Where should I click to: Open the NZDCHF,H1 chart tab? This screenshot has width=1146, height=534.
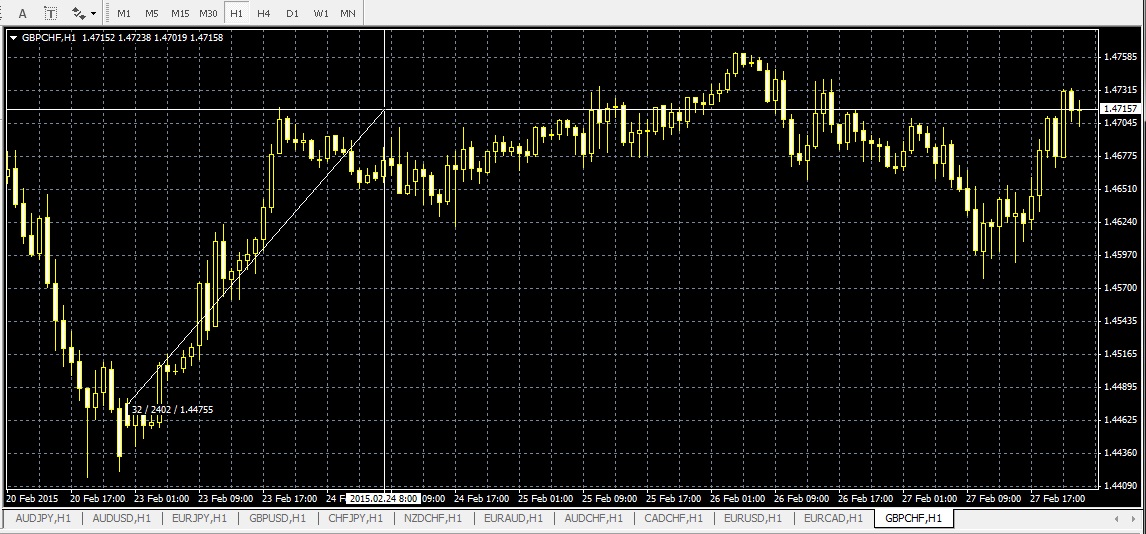click(x=433, y=518)
